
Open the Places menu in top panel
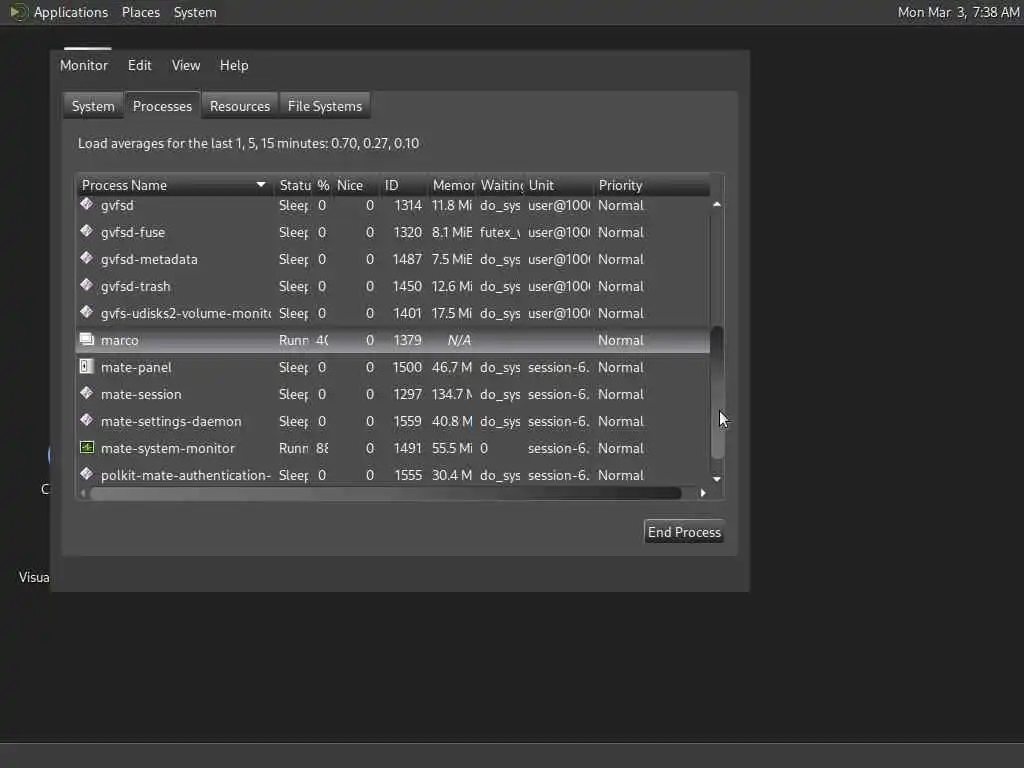[x=140, y=12]
